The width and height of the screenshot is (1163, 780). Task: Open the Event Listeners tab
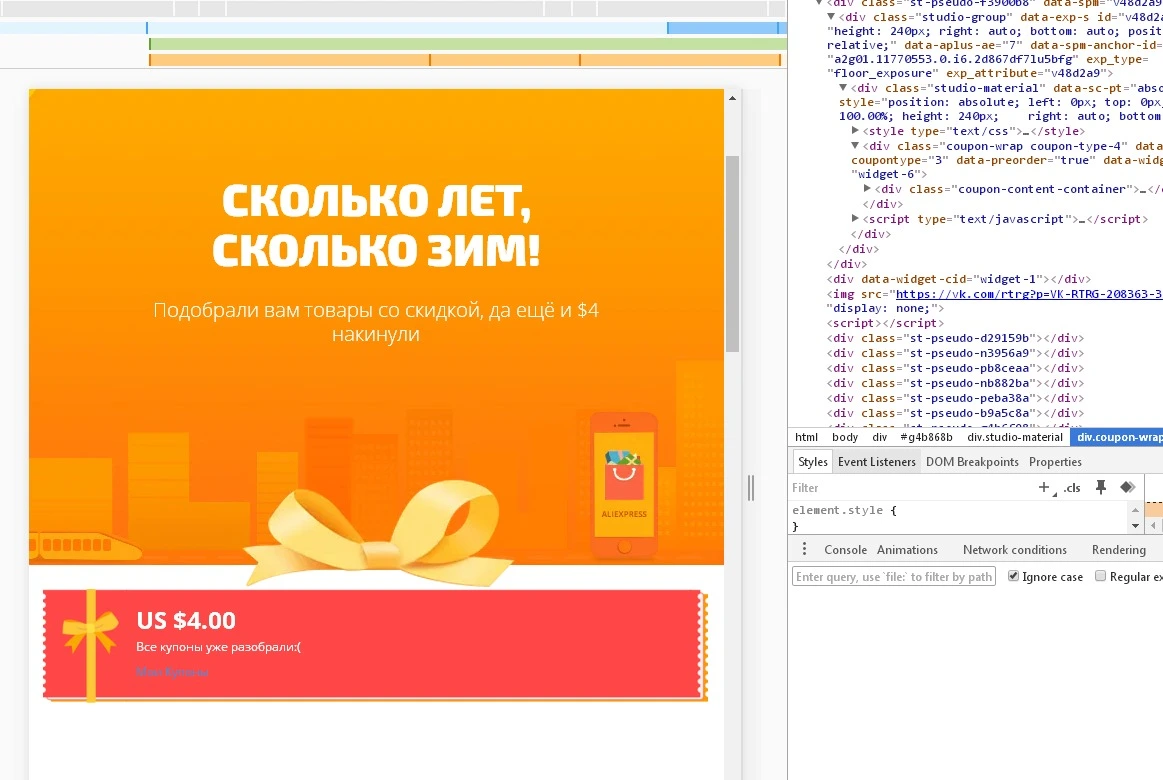pyautogui.click(x=877, y=461)
